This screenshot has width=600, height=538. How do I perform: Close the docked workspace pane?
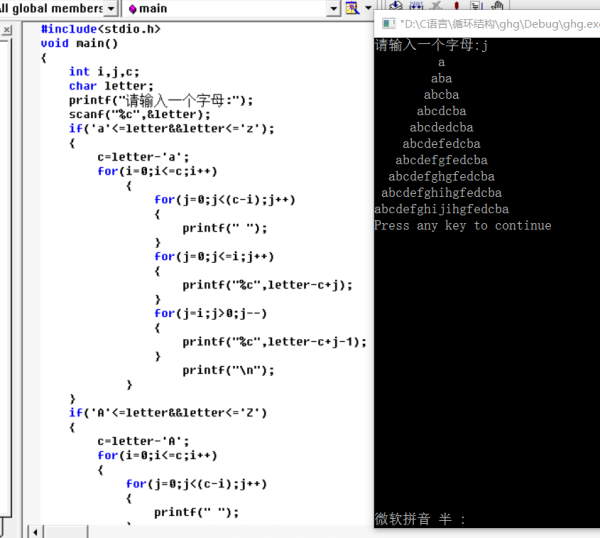7,30
